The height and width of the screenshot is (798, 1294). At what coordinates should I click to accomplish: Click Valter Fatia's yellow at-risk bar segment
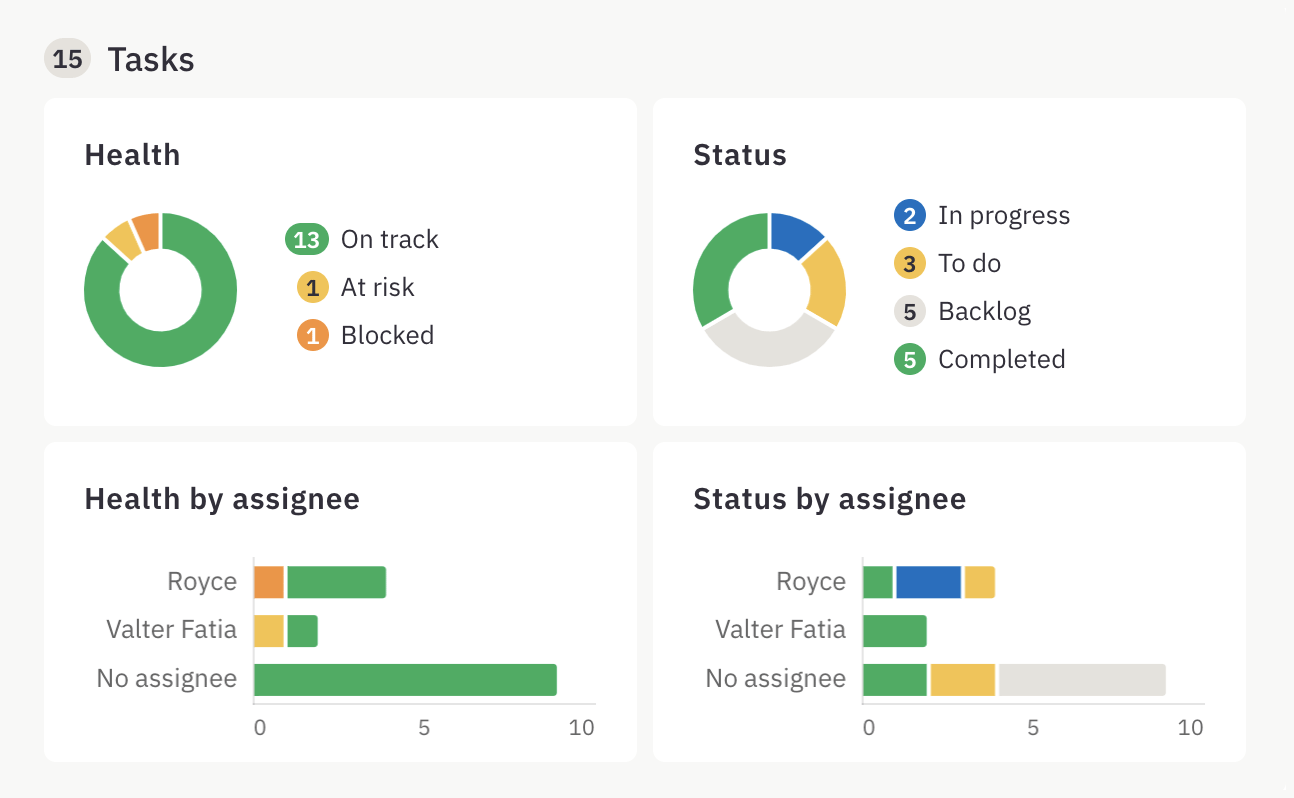269,630
